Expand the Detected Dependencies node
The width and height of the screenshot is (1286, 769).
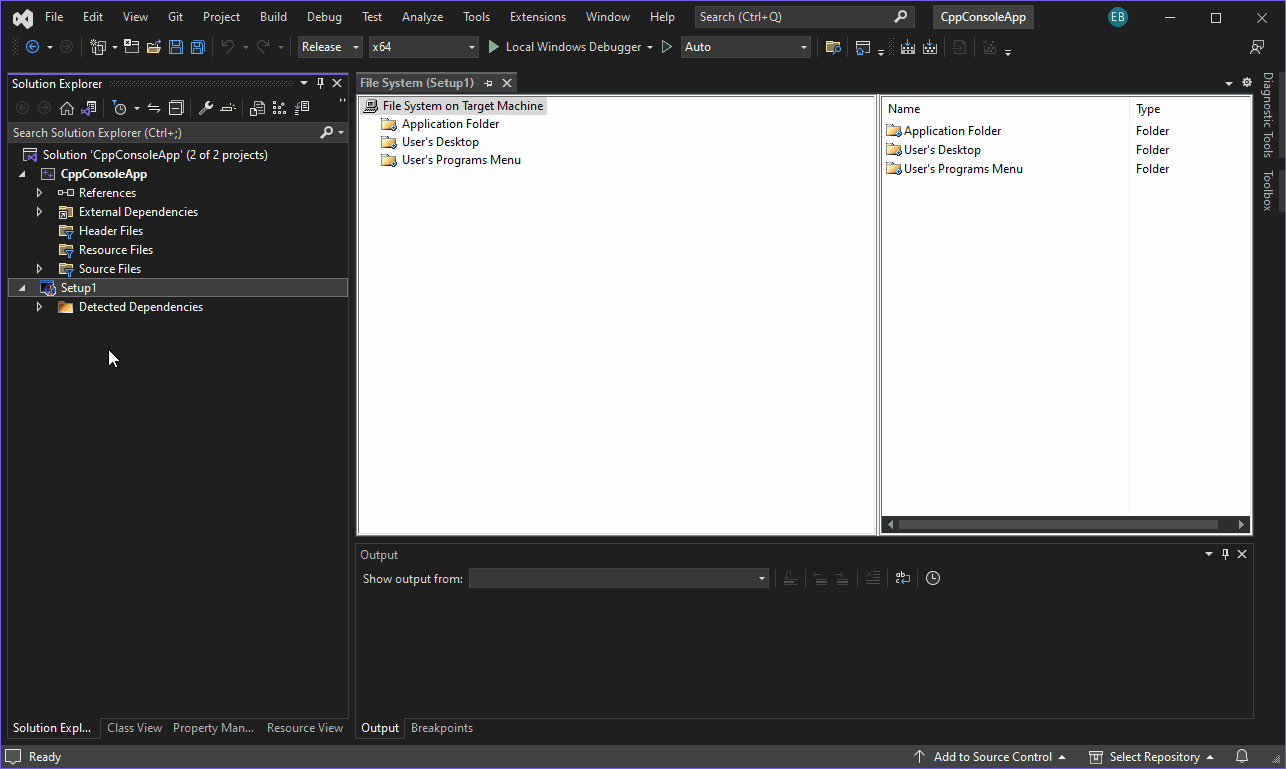coord(40,307)
